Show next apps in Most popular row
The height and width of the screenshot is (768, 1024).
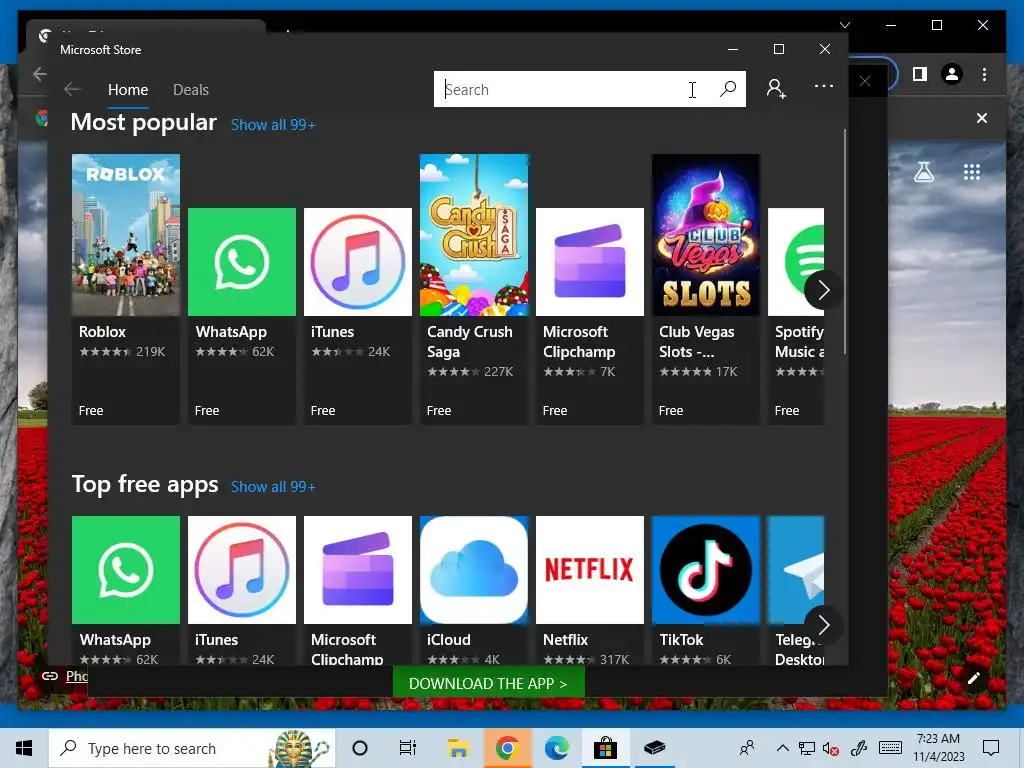(x=823, y=289)
